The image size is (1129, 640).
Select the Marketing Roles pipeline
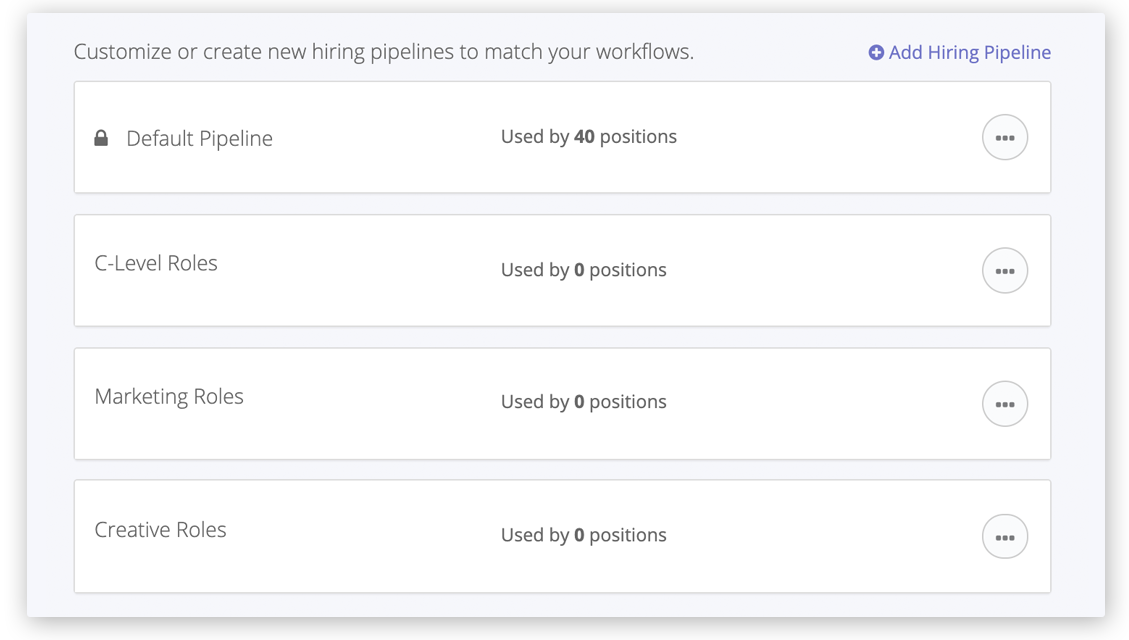[x=168, y=396]
